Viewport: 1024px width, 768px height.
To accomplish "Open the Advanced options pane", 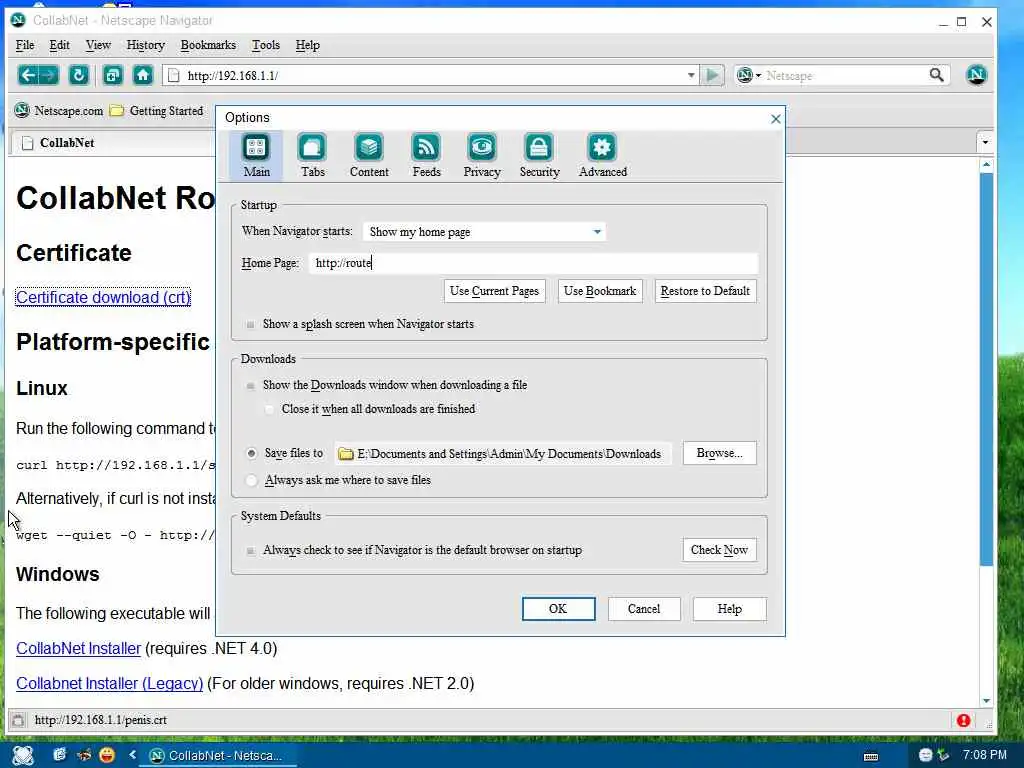I will tap(602, 155).
